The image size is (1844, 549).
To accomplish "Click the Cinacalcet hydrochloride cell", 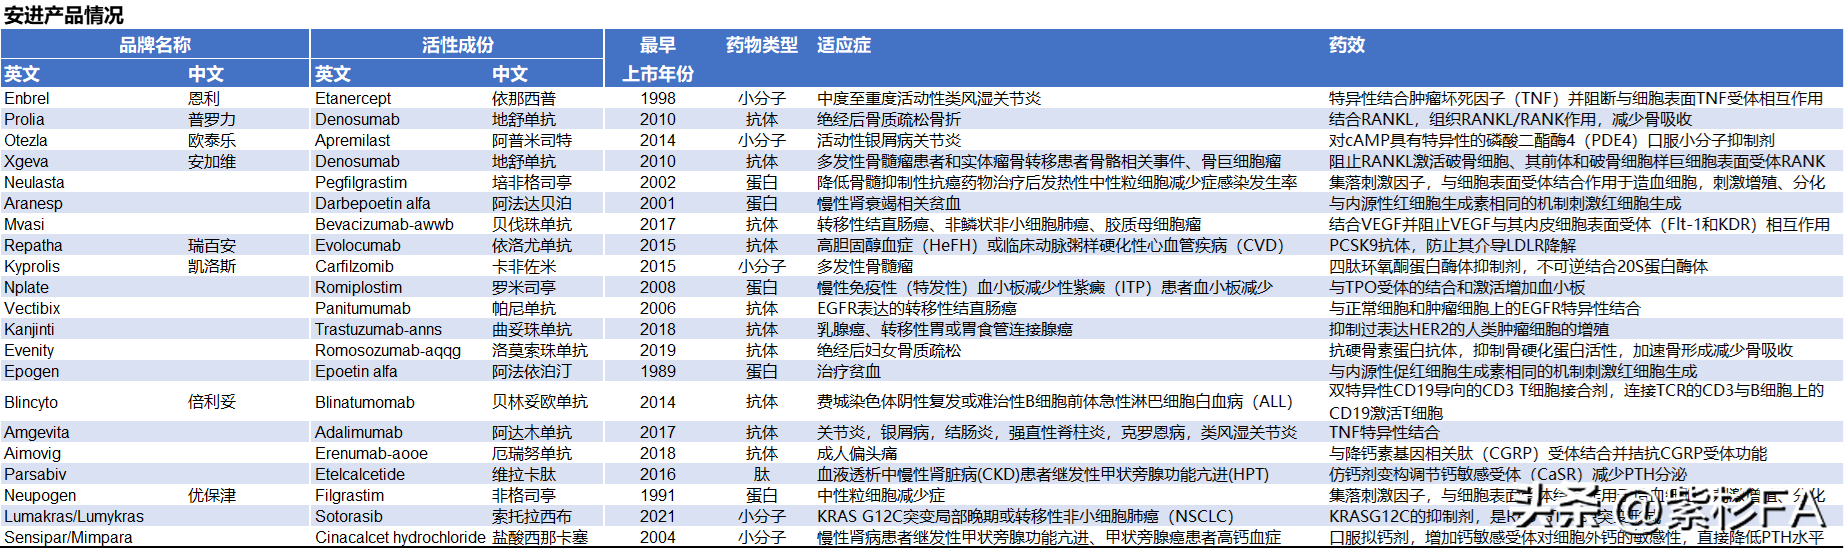I will 400,537.
